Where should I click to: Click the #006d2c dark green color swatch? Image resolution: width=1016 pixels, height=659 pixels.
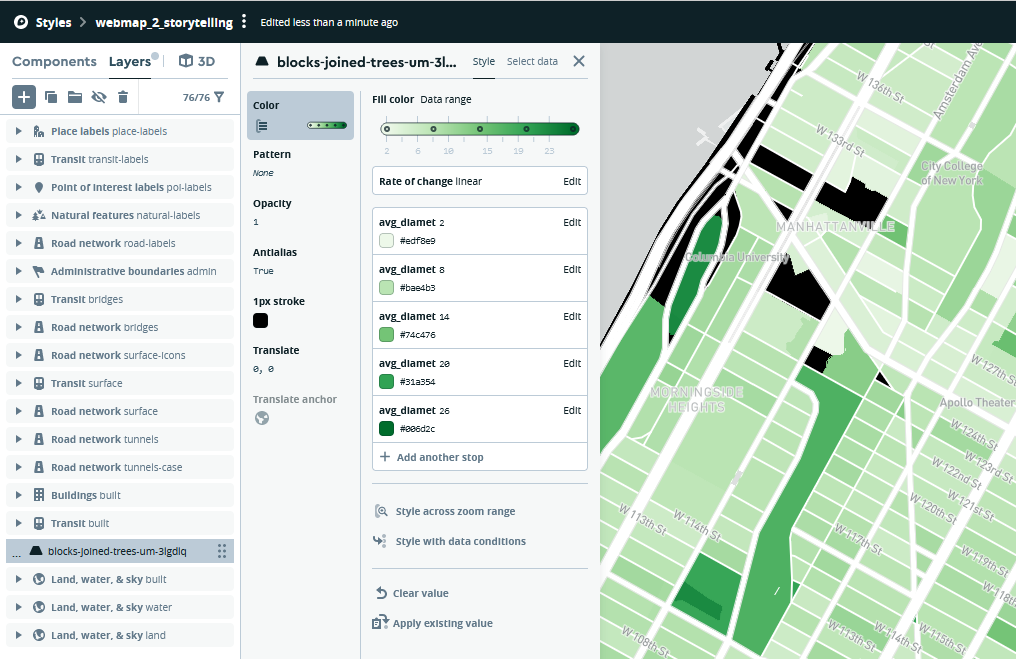(387, 428)
